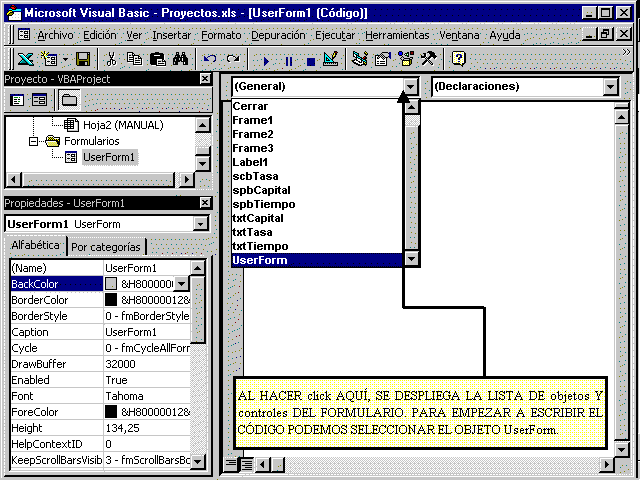
Task: Open the Herramientas menu
Action: (x=397, y=36)
